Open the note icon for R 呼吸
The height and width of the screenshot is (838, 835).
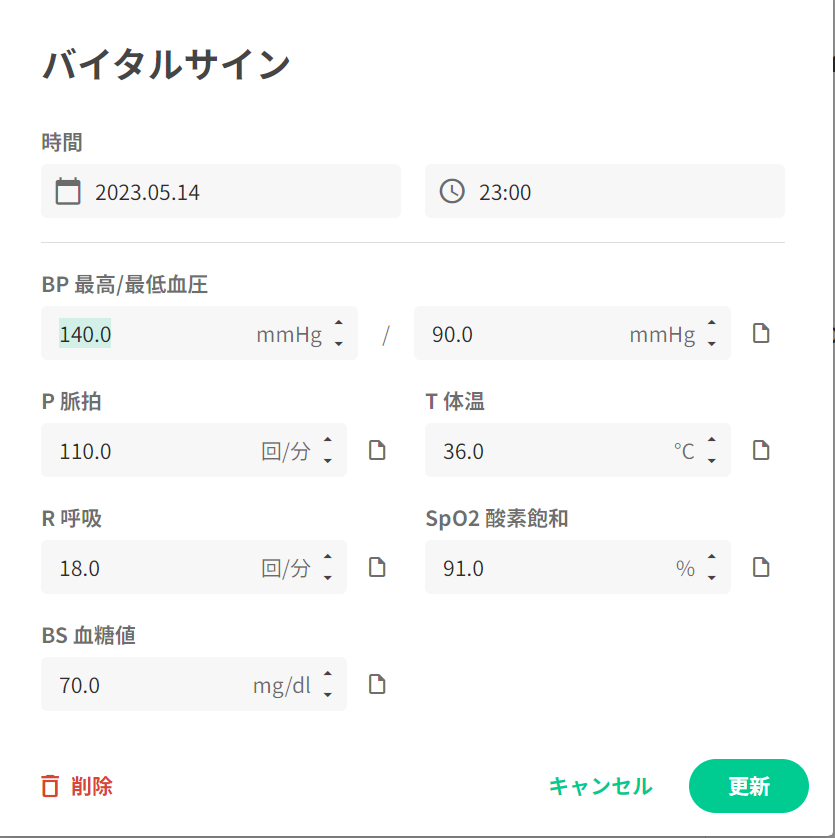point(377,567)
